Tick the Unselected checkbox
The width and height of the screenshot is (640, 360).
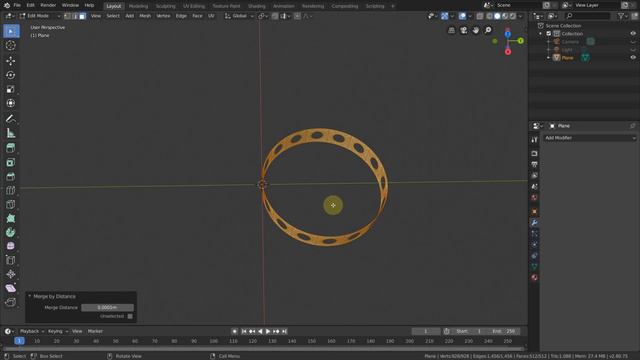130,316
